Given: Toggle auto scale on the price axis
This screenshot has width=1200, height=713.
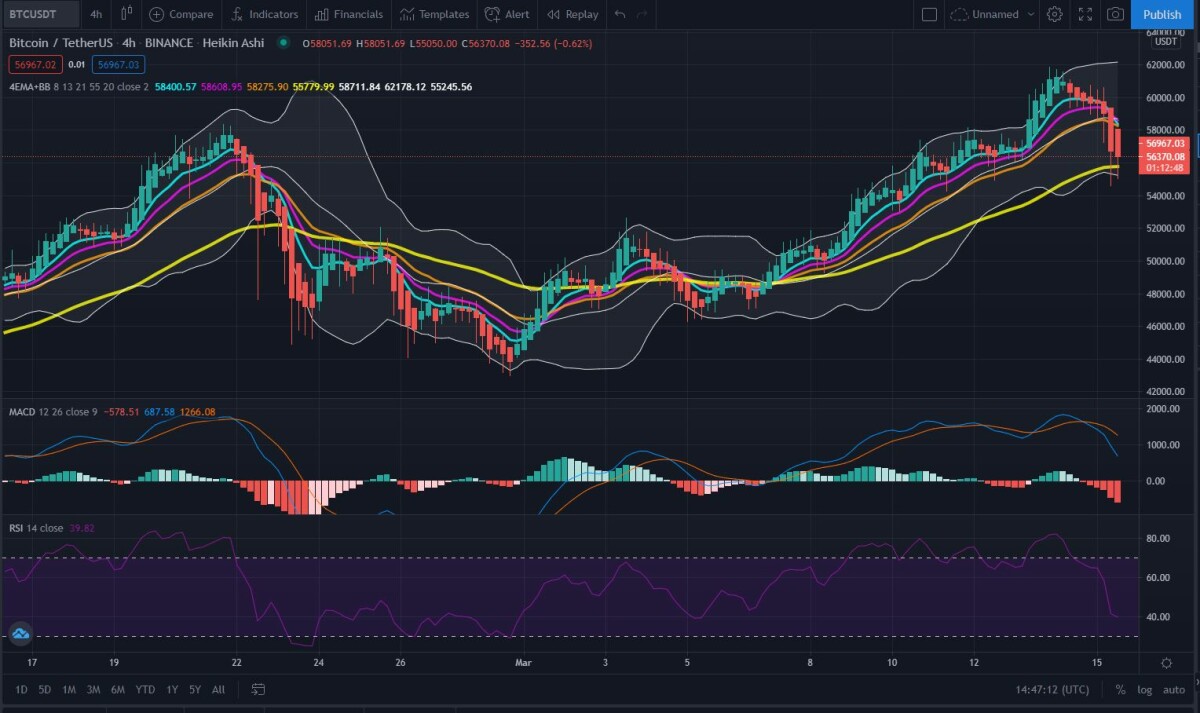Looking at the screenshot, I should 1172,689.
